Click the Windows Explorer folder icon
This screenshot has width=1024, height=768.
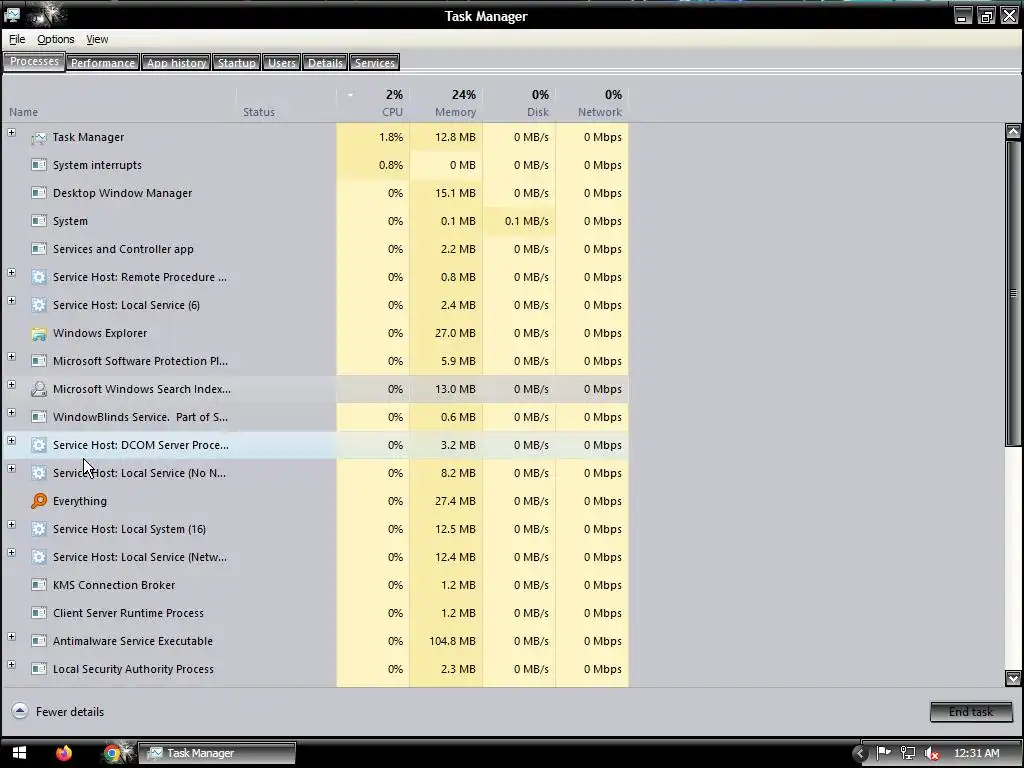[x=39, y=334]
